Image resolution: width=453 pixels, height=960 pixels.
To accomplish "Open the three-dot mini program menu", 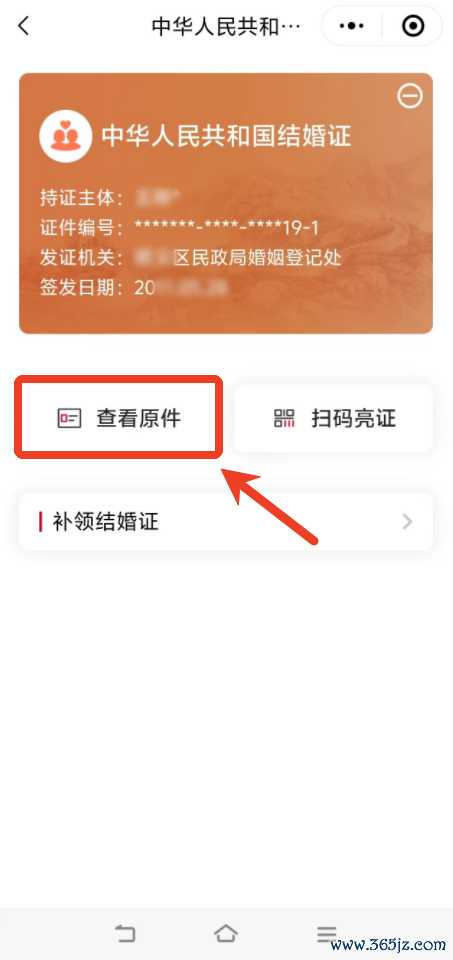I will click(352, 26).
